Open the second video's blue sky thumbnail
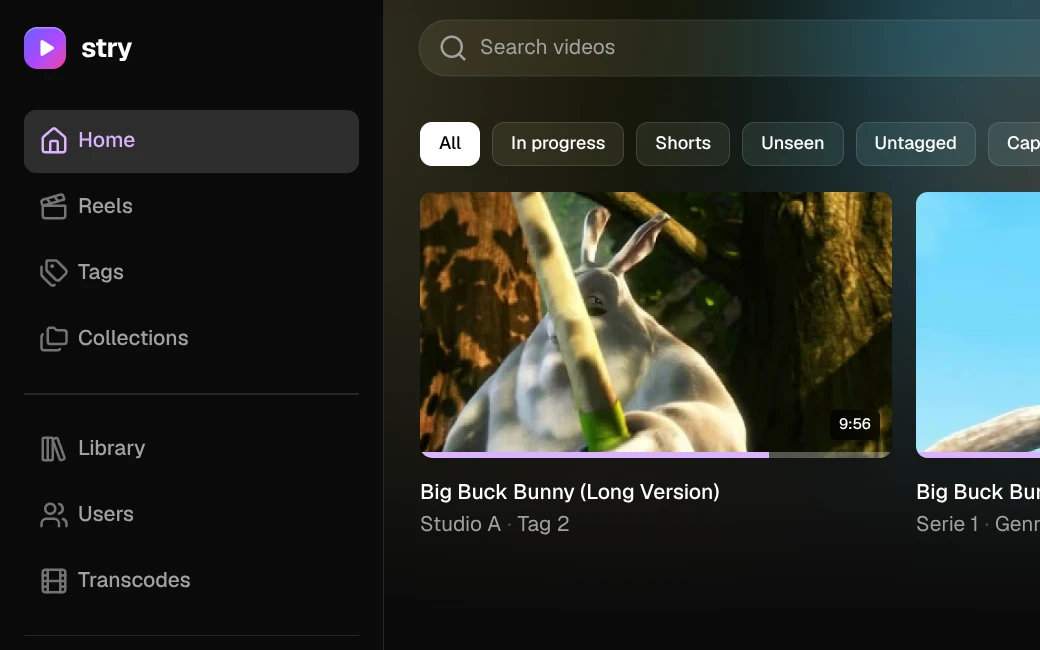Viewport: 1040px width, 650px height. point(978,325)
